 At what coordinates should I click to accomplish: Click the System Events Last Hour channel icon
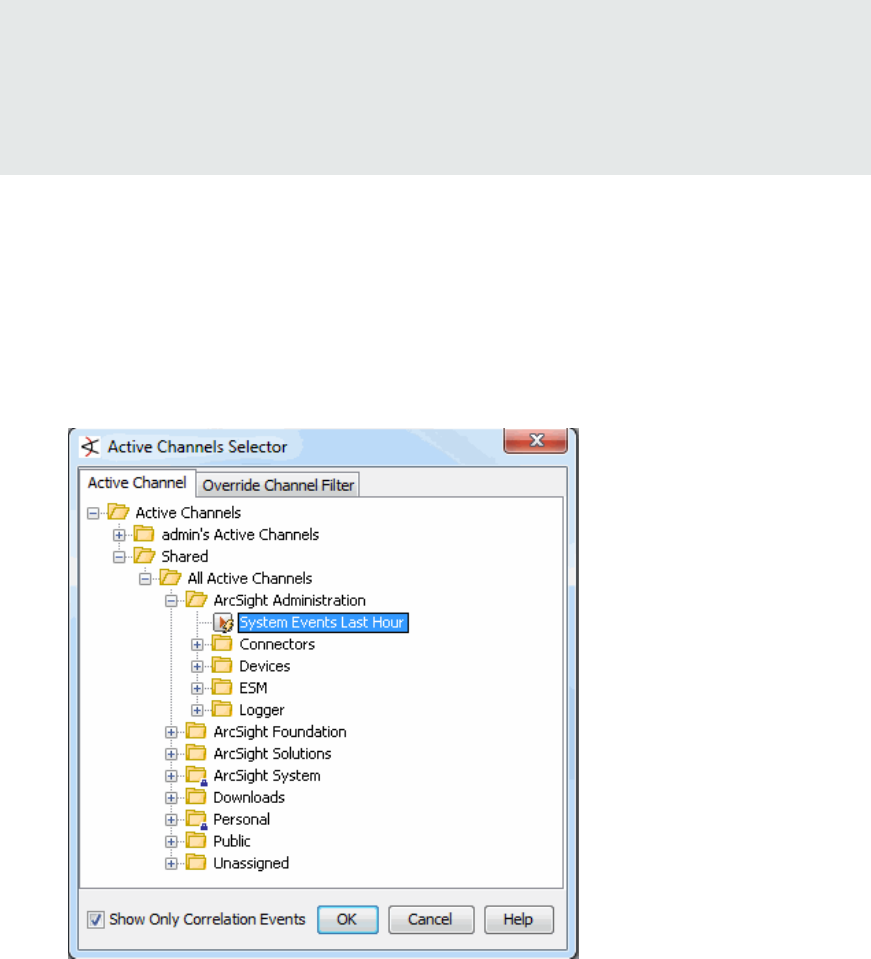[x=223, y=623]
